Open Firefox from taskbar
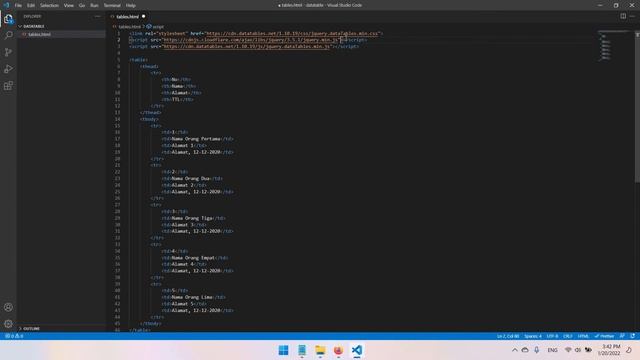This screenshot has height=360, width=640. click(338, 350)
